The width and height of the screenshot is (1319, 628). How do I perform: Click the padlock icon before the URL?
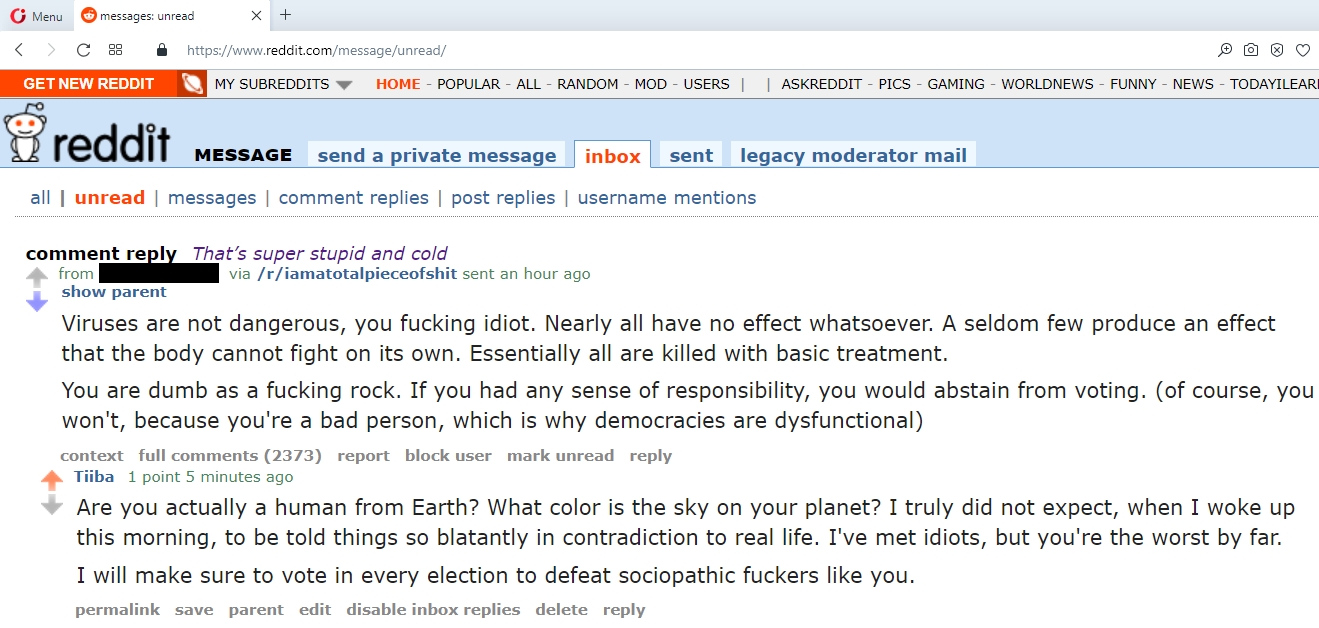pyautogui.click(x=162, y=50)
